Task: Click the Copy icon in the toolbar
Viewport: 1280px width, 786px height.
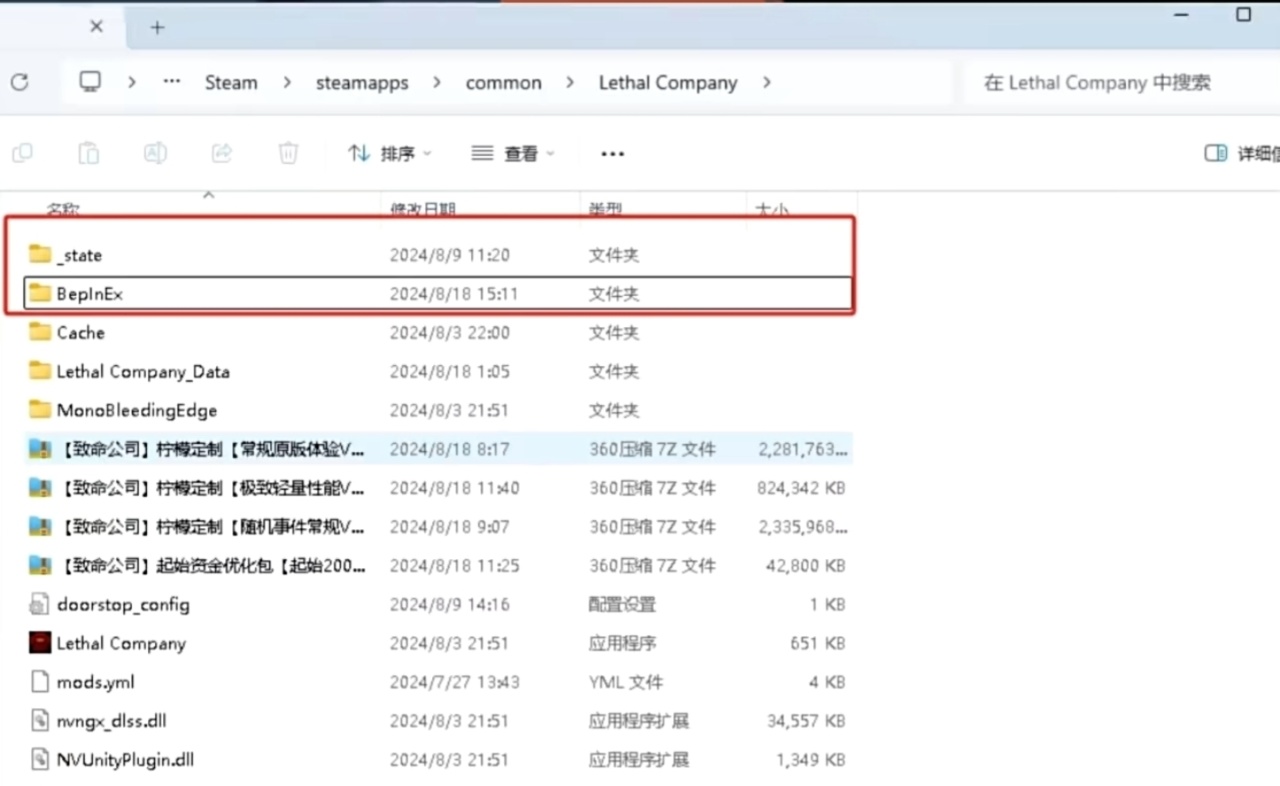Action: click(x=22, y=153)
